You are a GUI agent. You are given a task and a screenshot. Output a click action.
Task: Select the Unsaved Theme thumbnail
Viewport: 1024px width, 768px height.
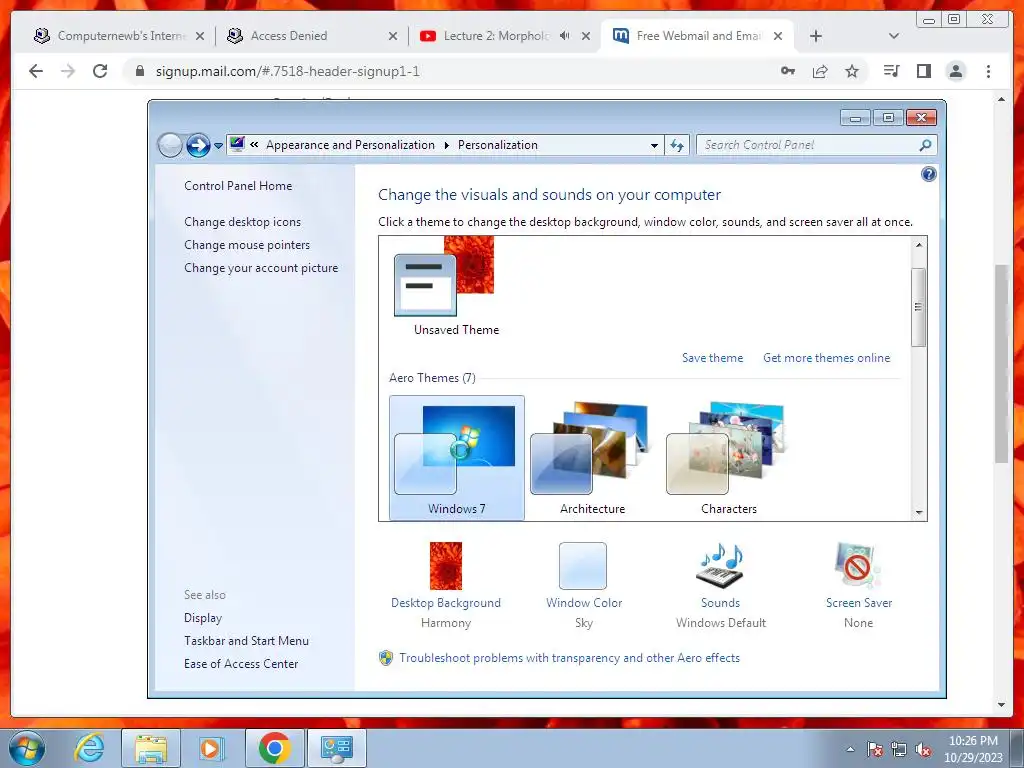pos(444,276)
